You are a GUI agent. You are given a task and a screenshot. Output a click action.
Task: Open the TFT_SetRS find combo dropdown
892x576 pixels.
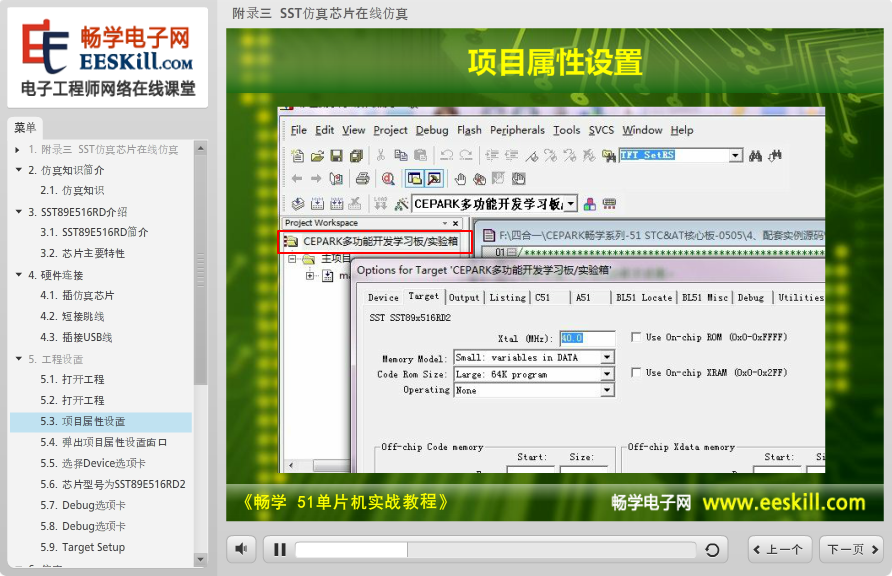736,155
